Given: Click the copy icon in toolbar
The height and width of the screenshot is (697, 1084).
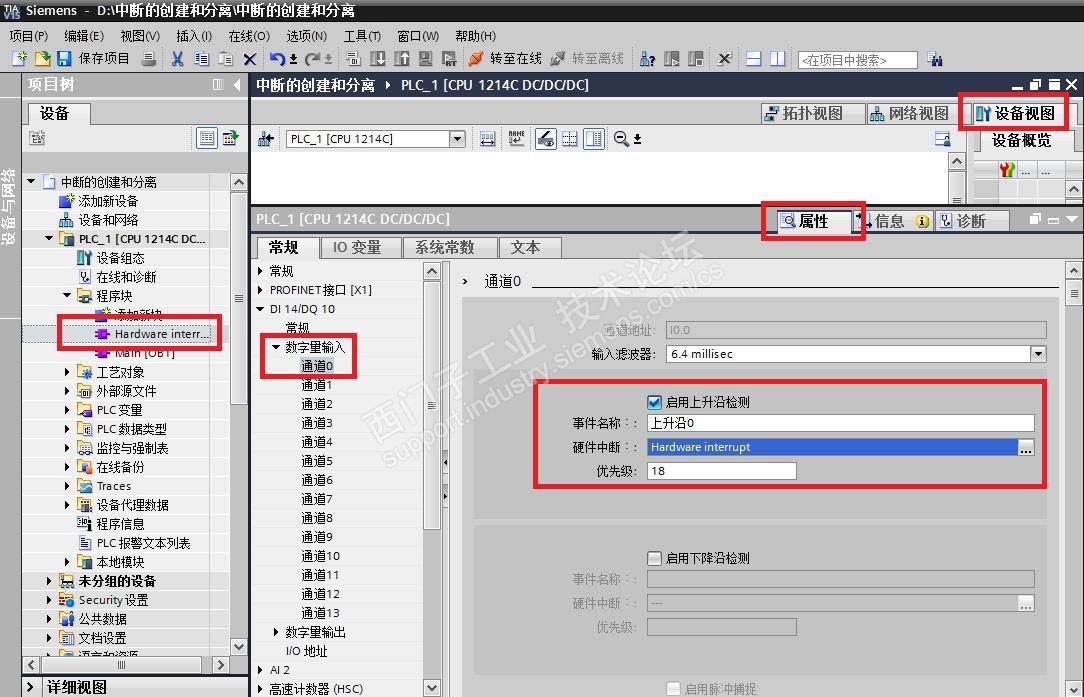Looking at the screenshot, I should point(201,59).
